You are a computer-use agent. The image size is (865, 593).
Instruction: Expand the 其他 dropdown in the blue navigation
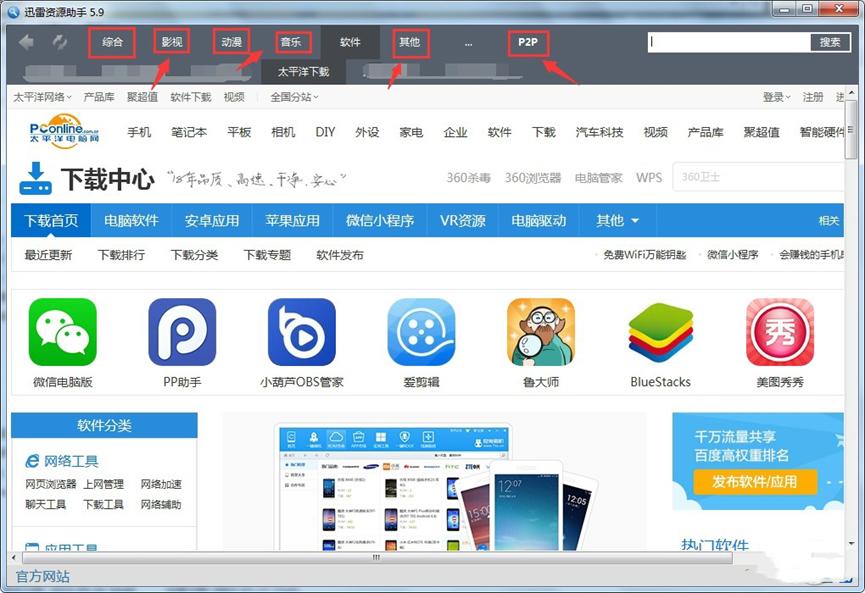point(617,220)
